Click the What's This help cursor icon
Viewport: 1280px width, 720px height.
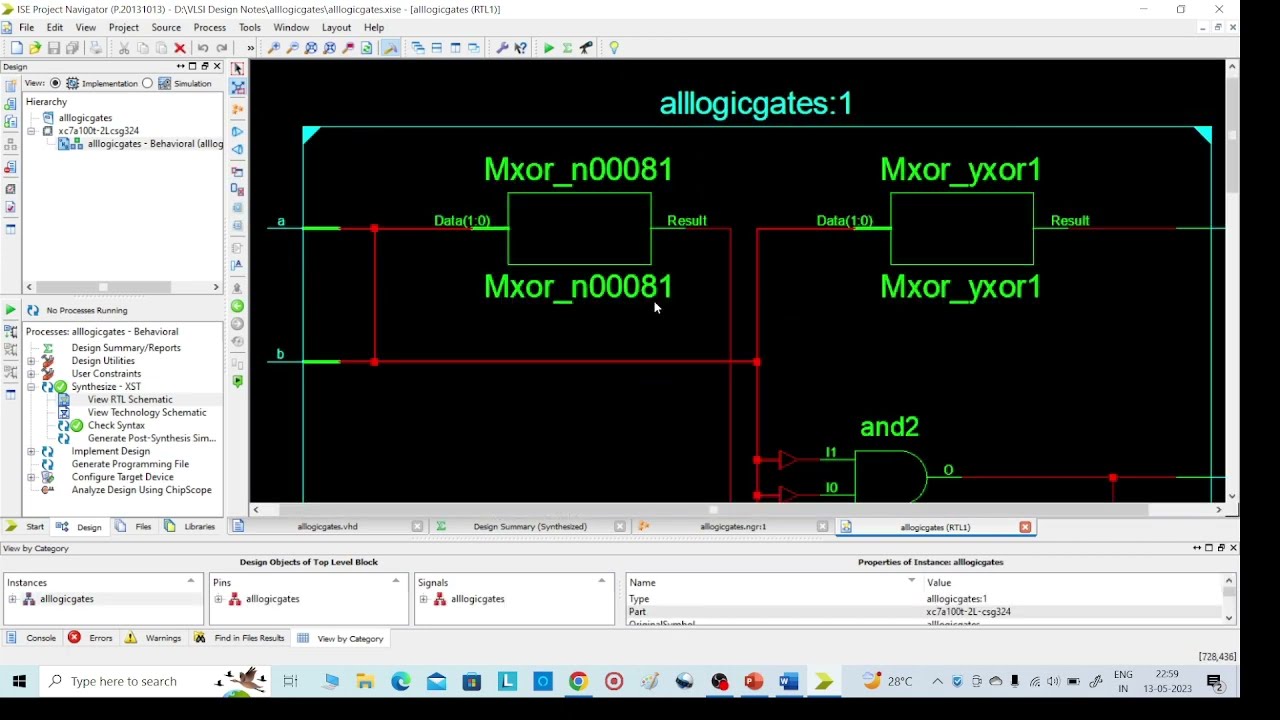521,48
